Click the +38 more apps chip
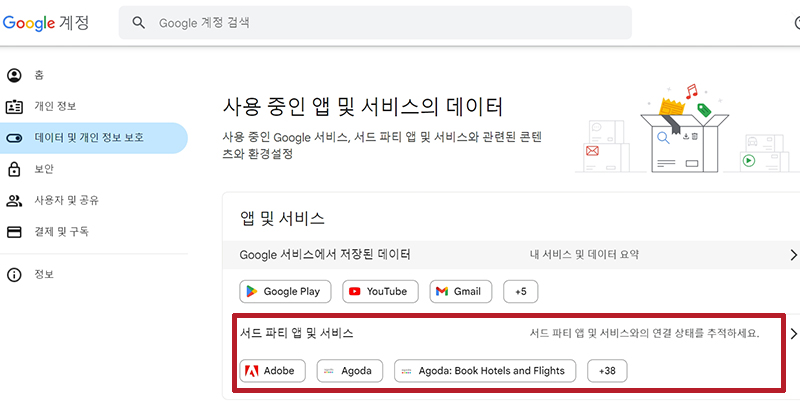The height and width of the screenshot is (405, 800). click(607, 371)
